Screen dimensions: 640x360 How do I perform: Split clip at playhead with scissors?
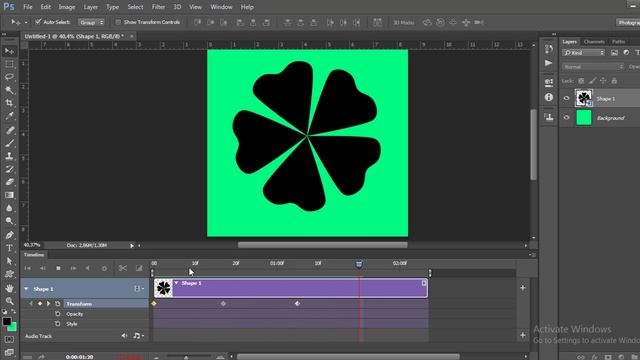(x=122, y=268)
